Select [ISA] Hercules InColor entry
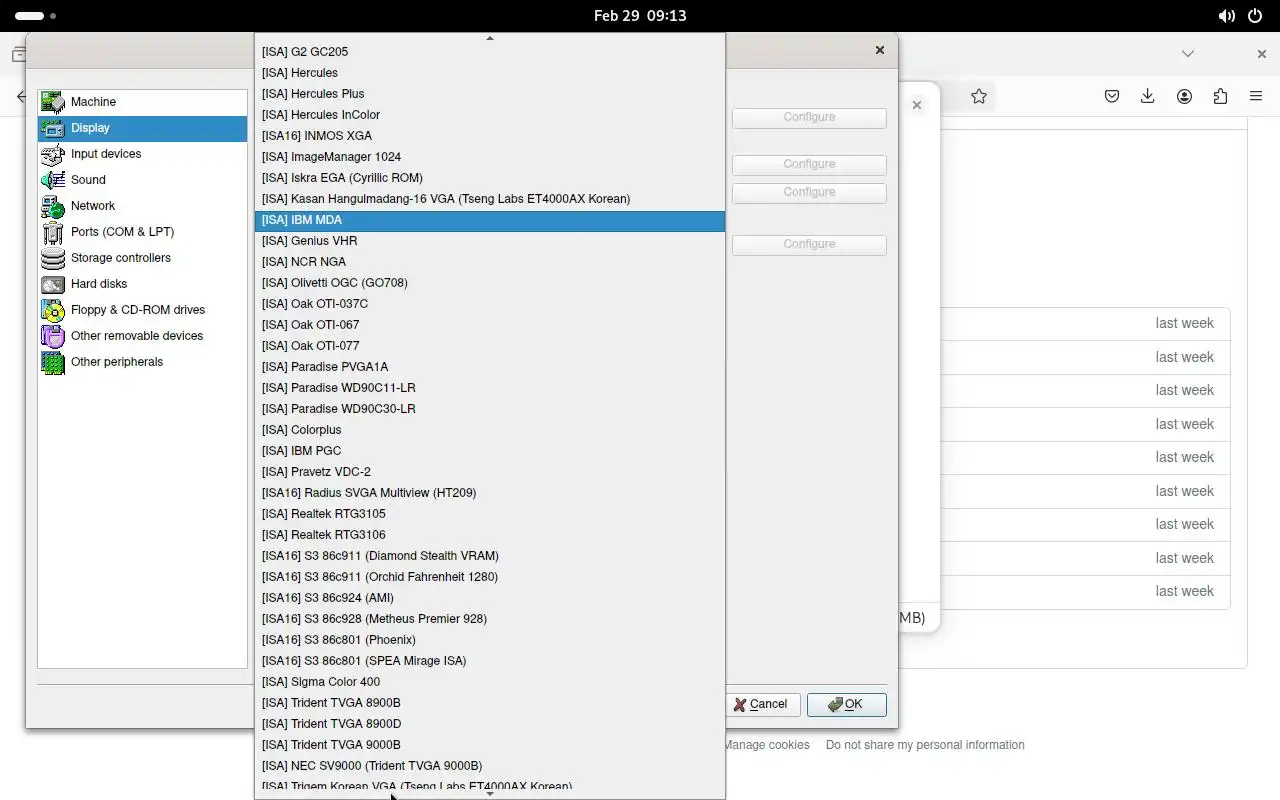 pyautogui.click(x=490, y=115)
